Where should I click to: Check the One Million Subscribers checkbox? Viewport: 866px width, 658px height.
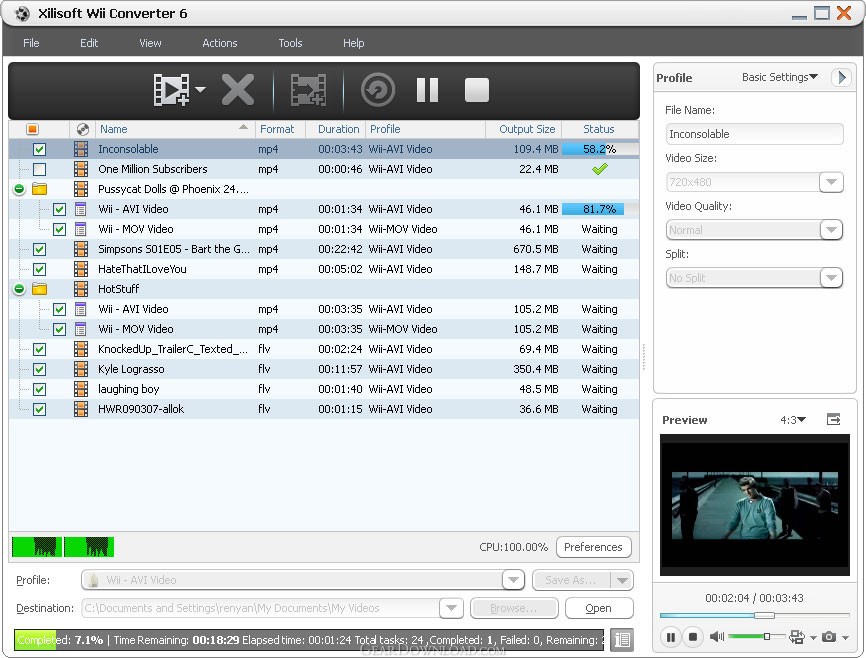click(x=39, y=169)
